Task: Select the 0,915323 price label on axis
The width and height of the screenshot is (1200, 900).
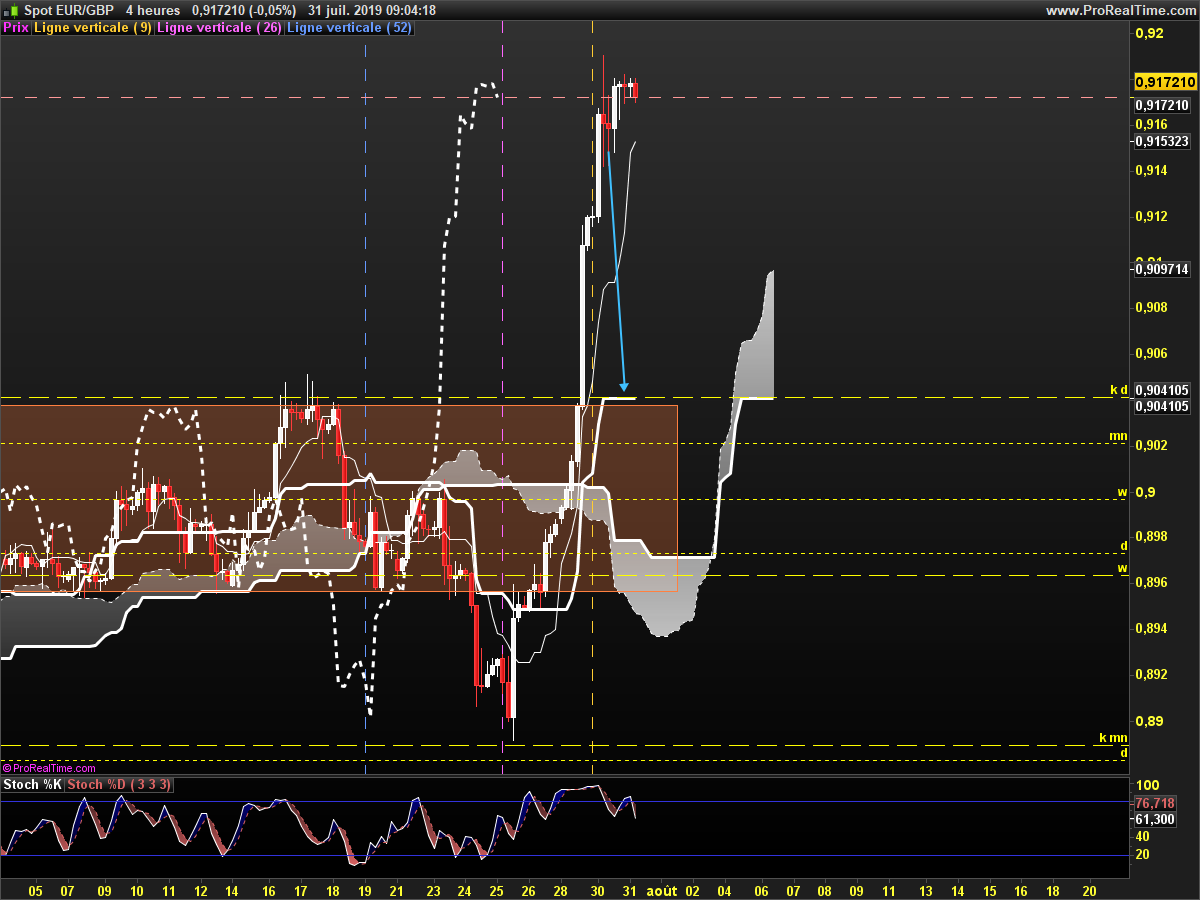Action: tap(1162, 142)
